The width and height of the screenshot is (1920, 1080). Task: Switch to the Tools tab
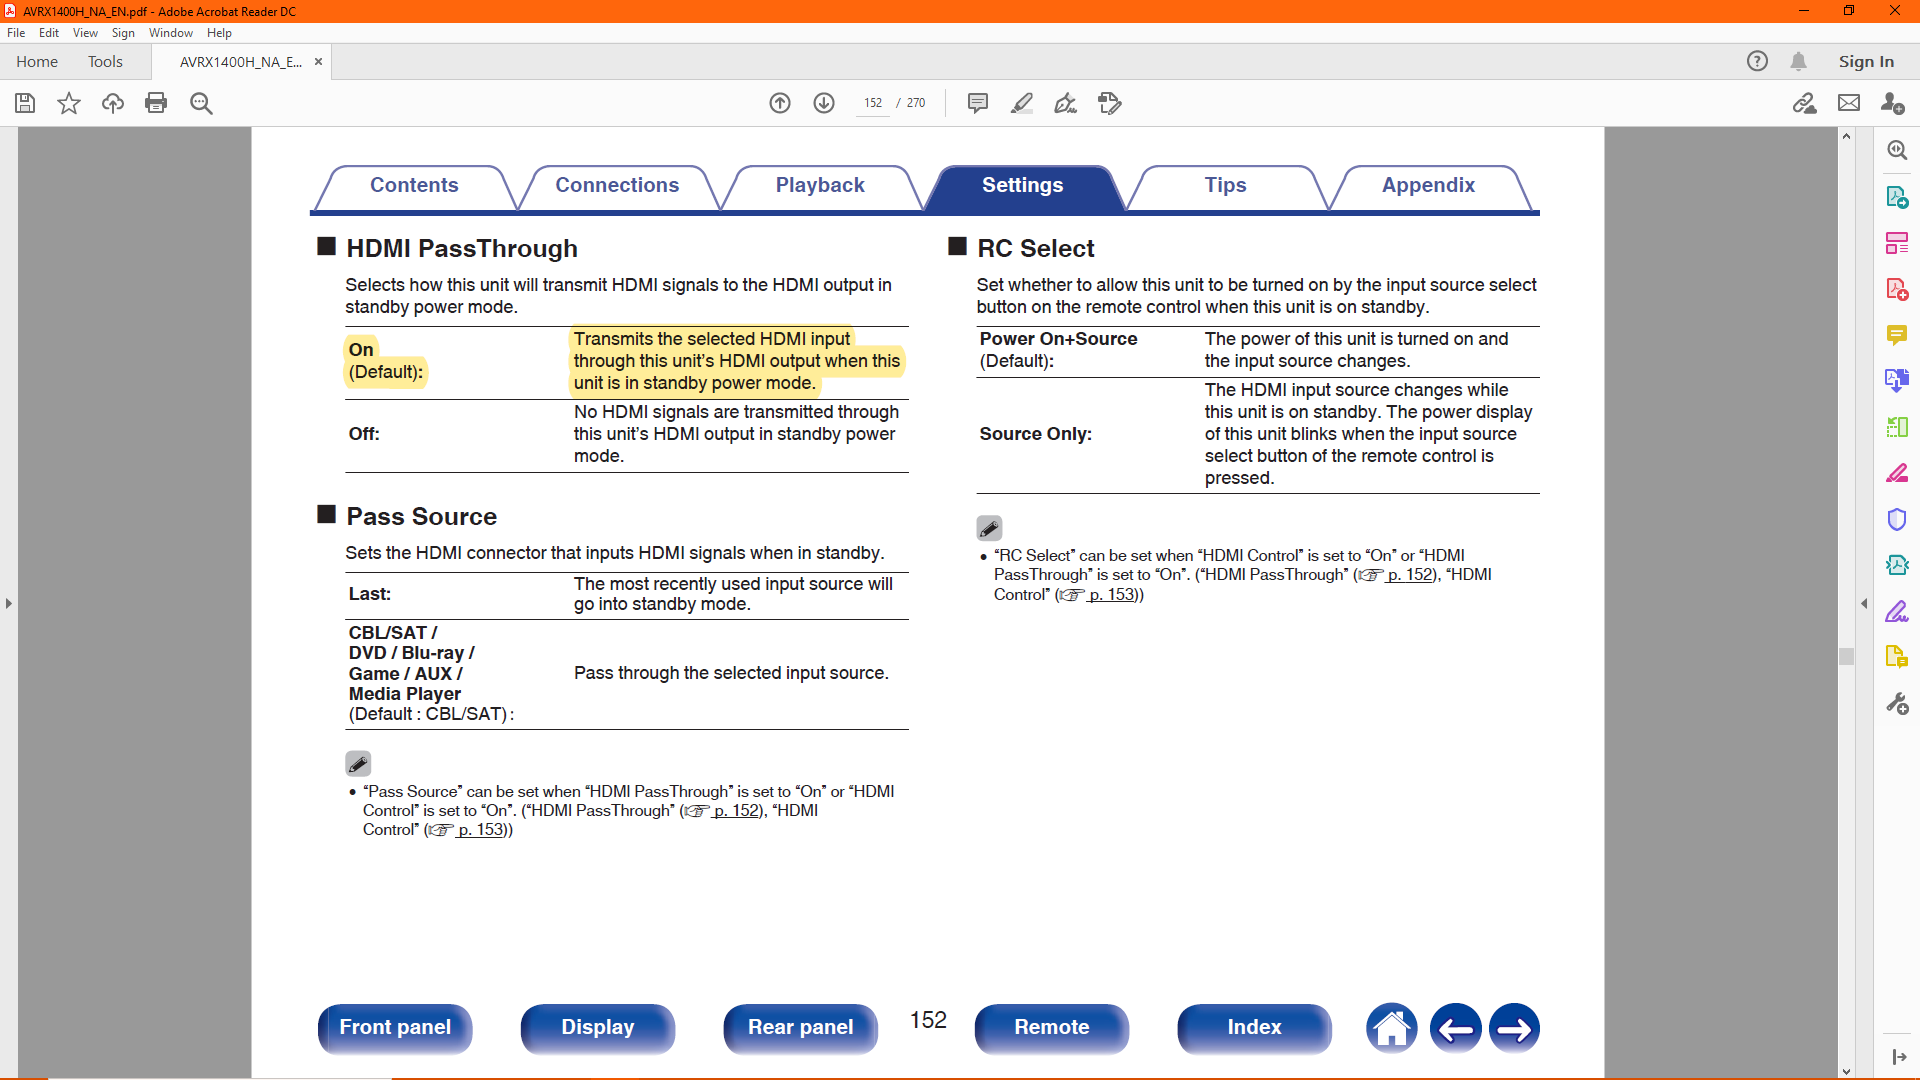[x=105, y=61]
